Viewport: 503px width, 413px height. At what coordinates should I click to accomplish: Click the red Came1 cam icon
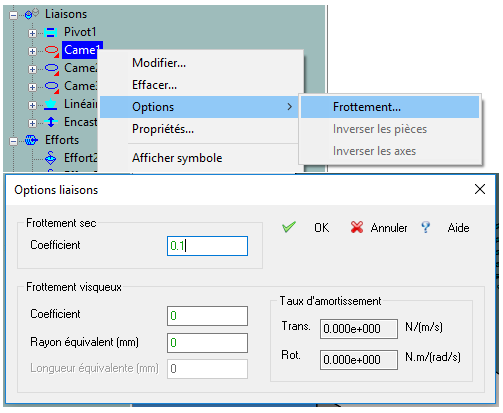tap(52, 50)
